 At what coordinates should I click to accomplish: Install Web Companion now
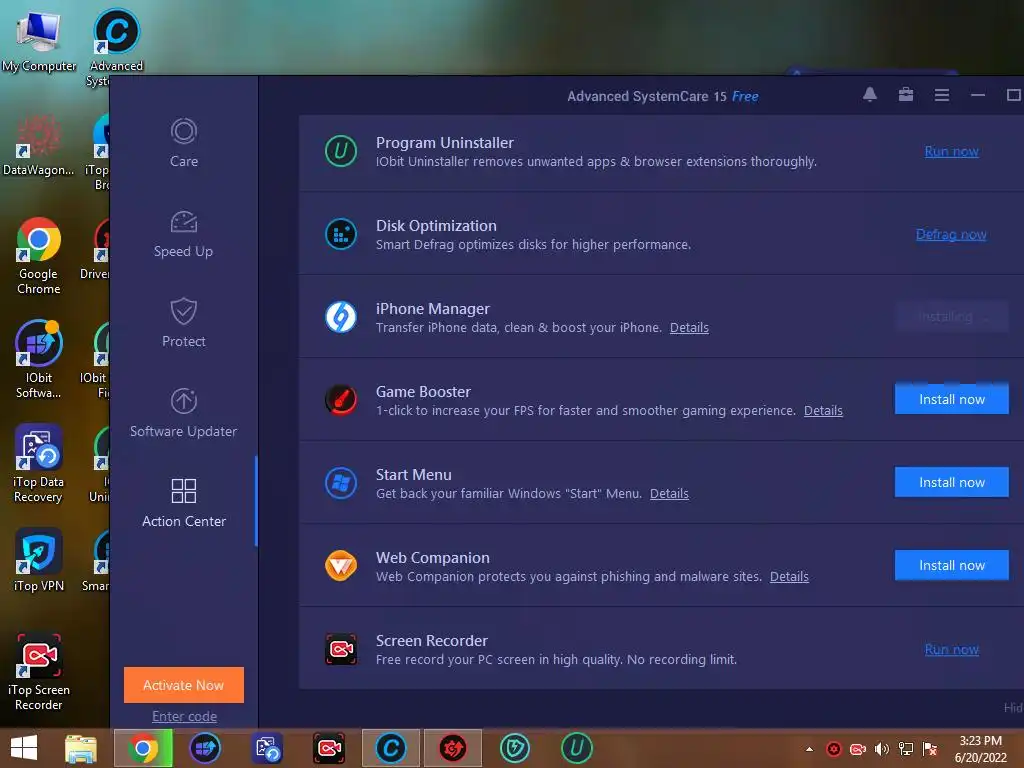pos(952,565)
